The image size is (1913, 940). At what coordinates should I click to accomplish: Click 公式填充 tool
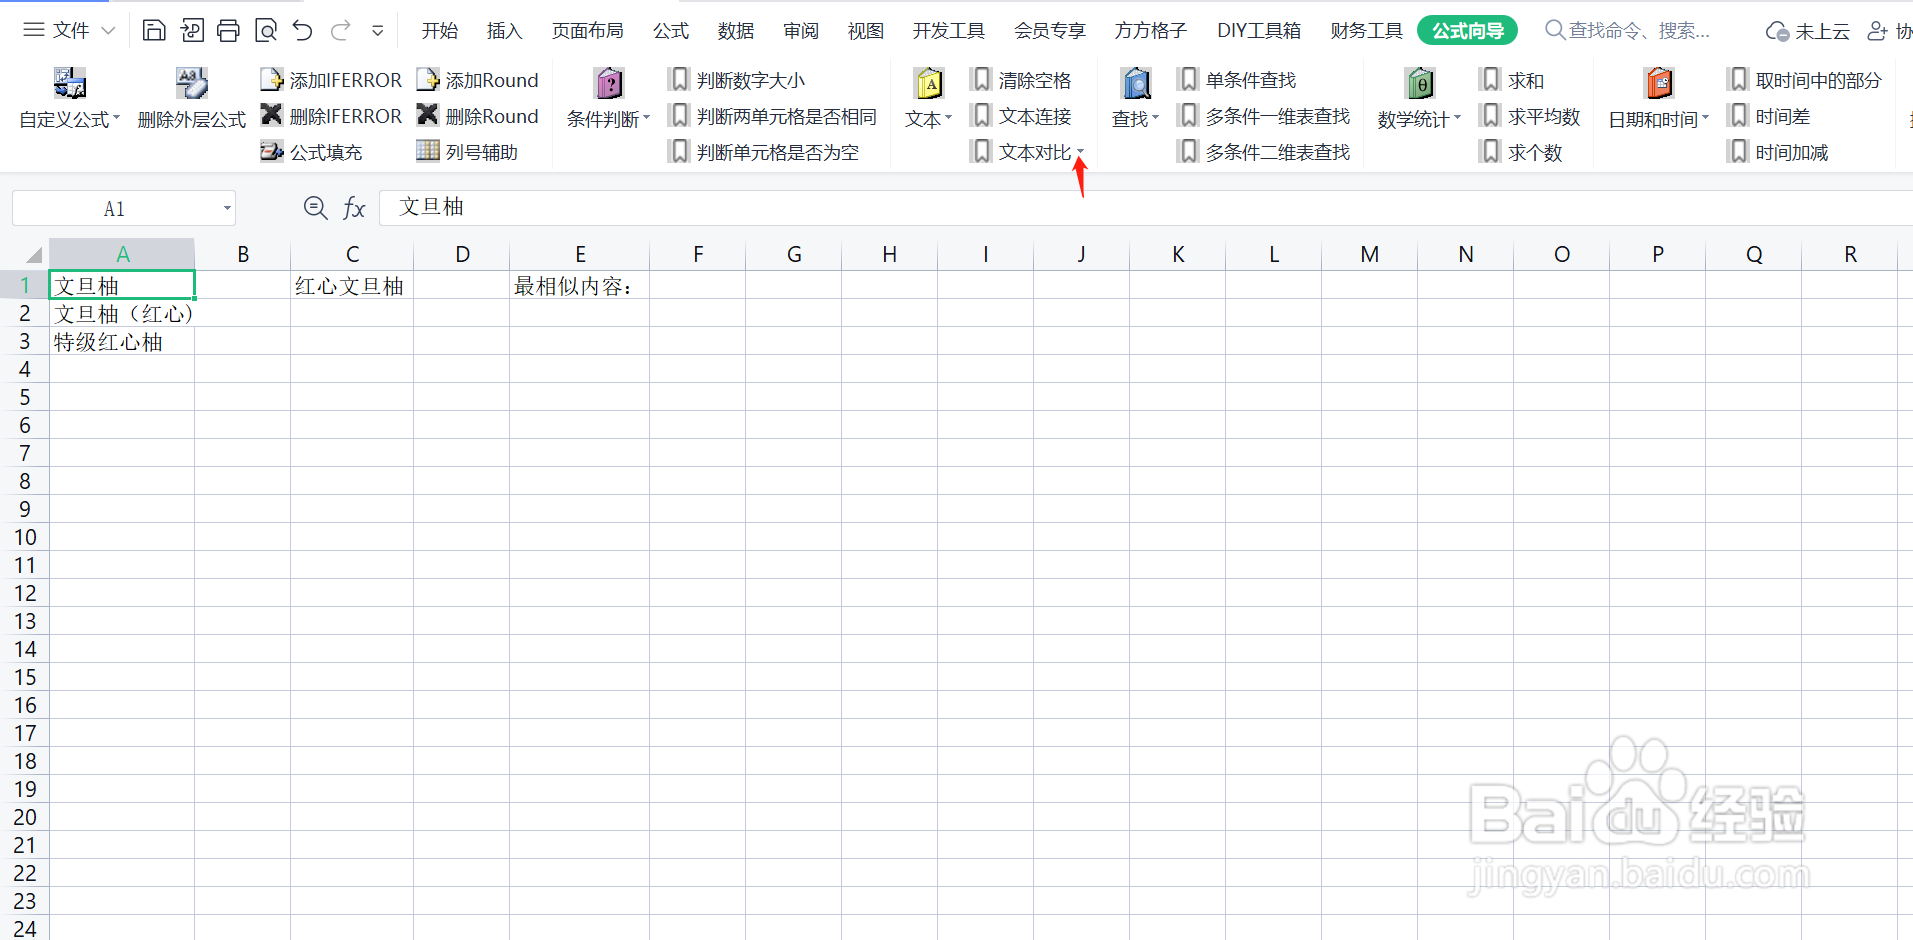click(312, 152)
